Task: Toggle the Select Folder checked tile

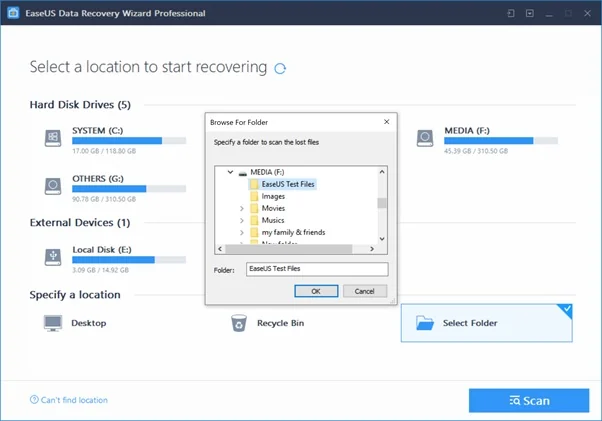Action: [x=486, y=323]
